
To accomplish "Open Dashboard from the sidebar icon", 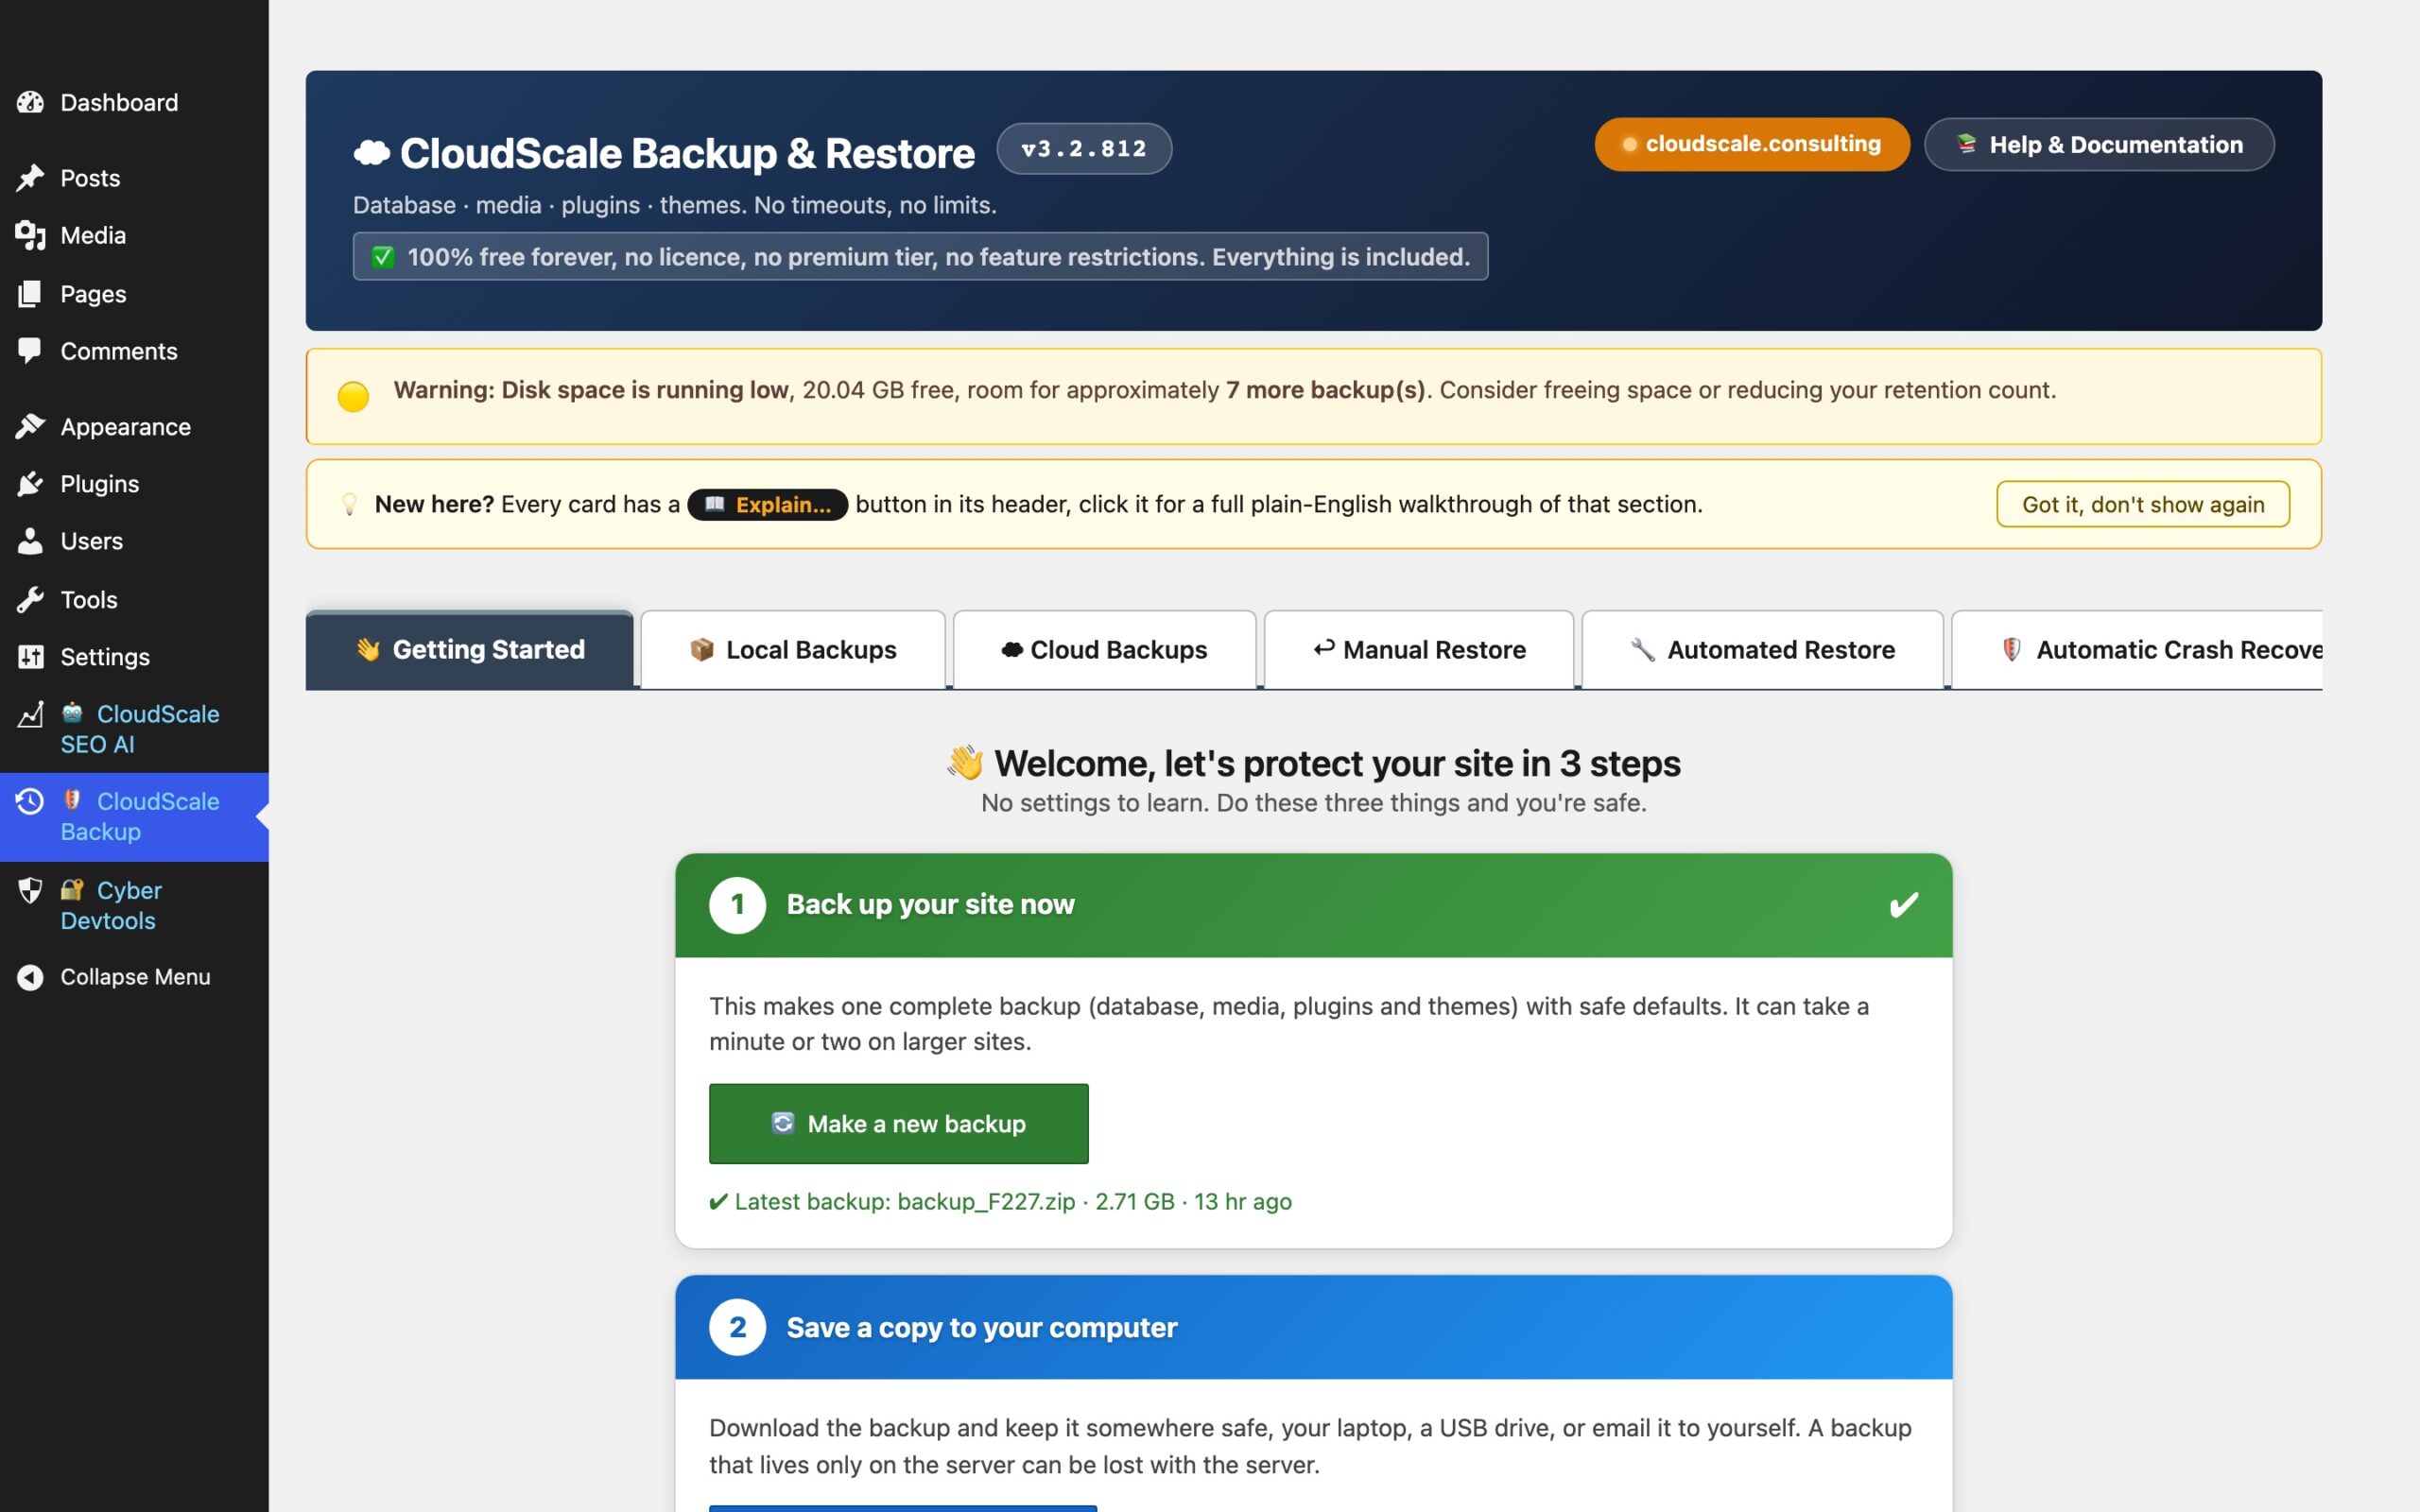I will 30,102.
